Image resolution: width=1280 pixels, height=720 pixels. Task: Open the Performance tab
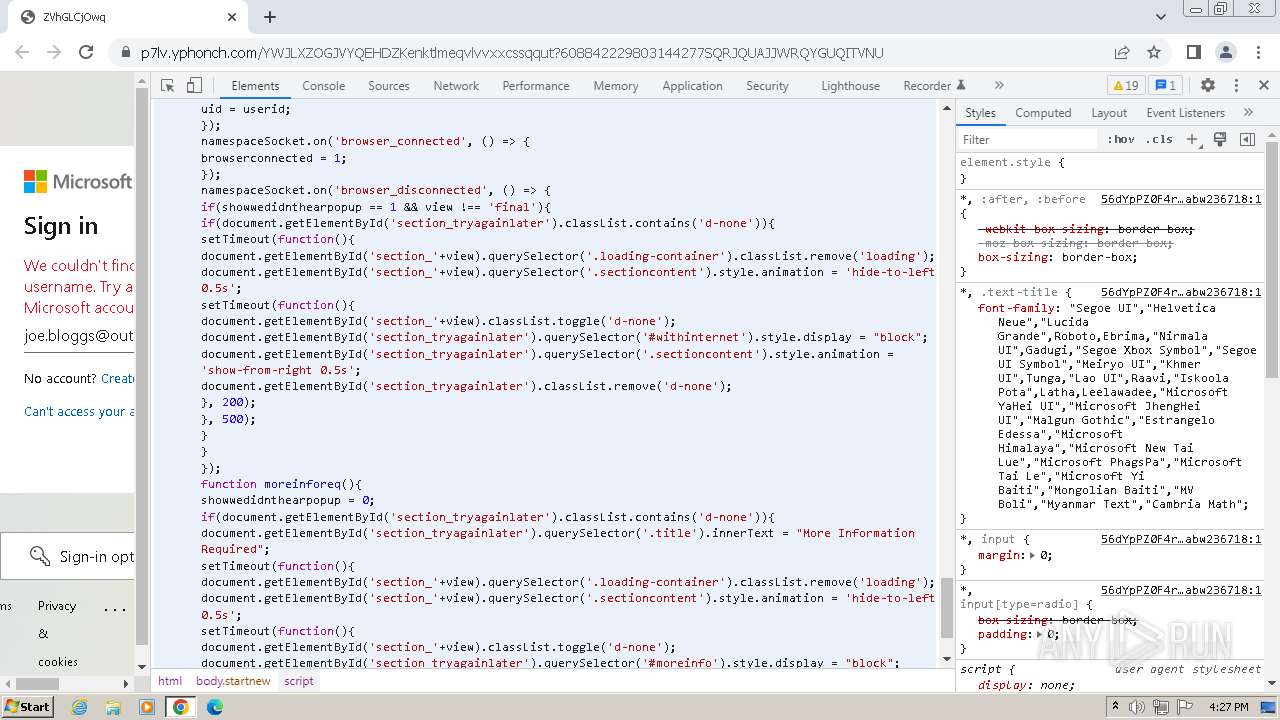(536, 86)
